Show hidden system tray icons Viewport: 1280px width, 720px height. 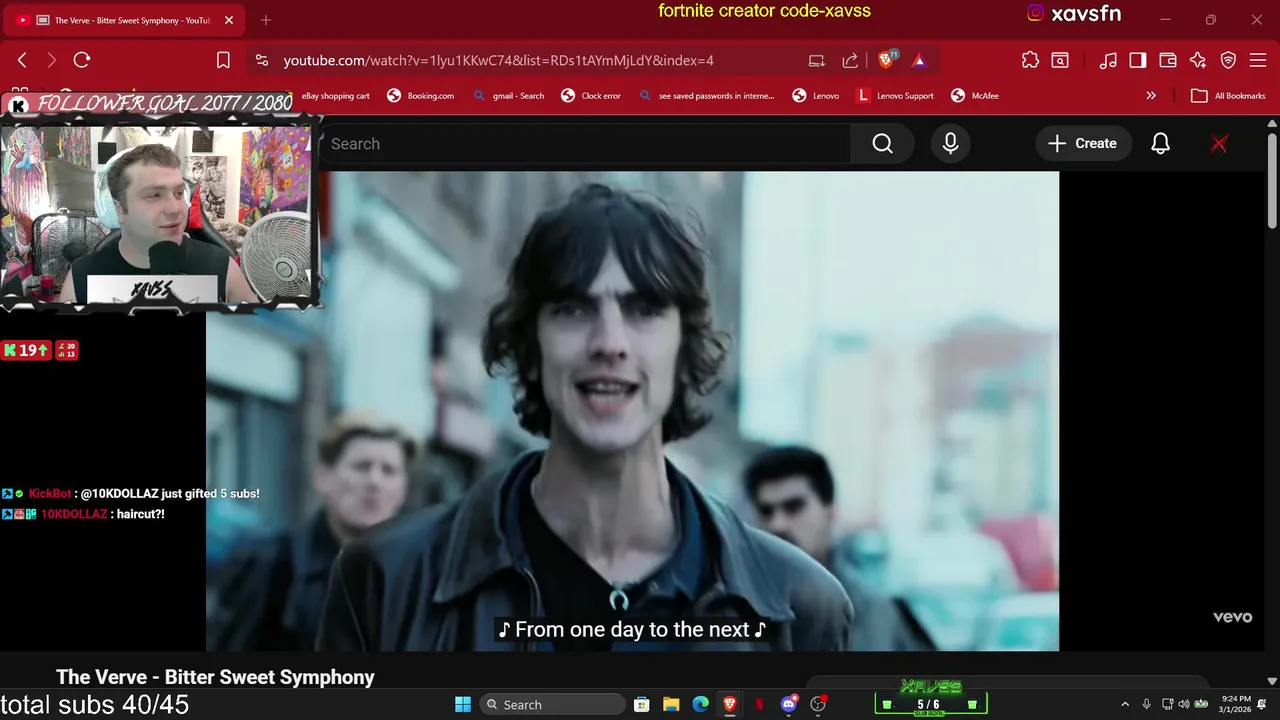pyautogui.click(x=1125, y=705)
